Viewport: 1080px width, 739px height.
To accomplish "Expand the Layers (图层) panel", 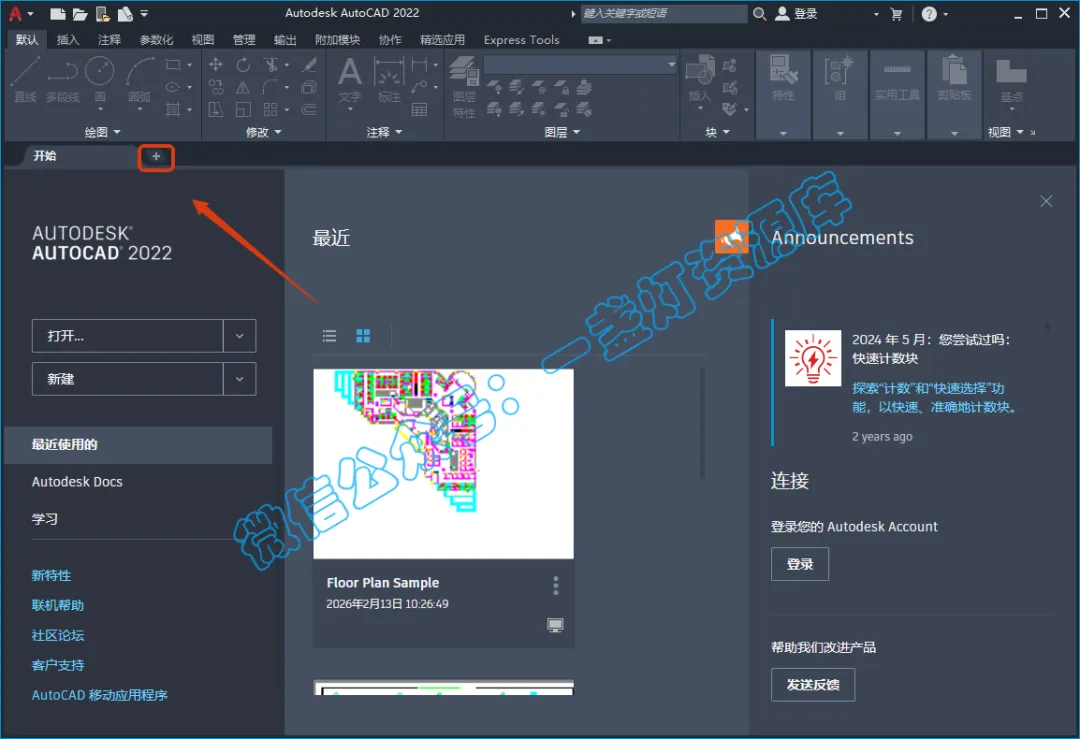I will click(x=562, y=132).
